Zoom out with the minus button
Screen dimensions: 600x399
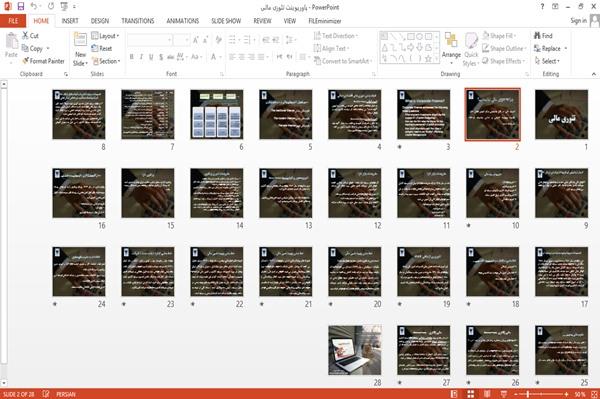point(515,394)
